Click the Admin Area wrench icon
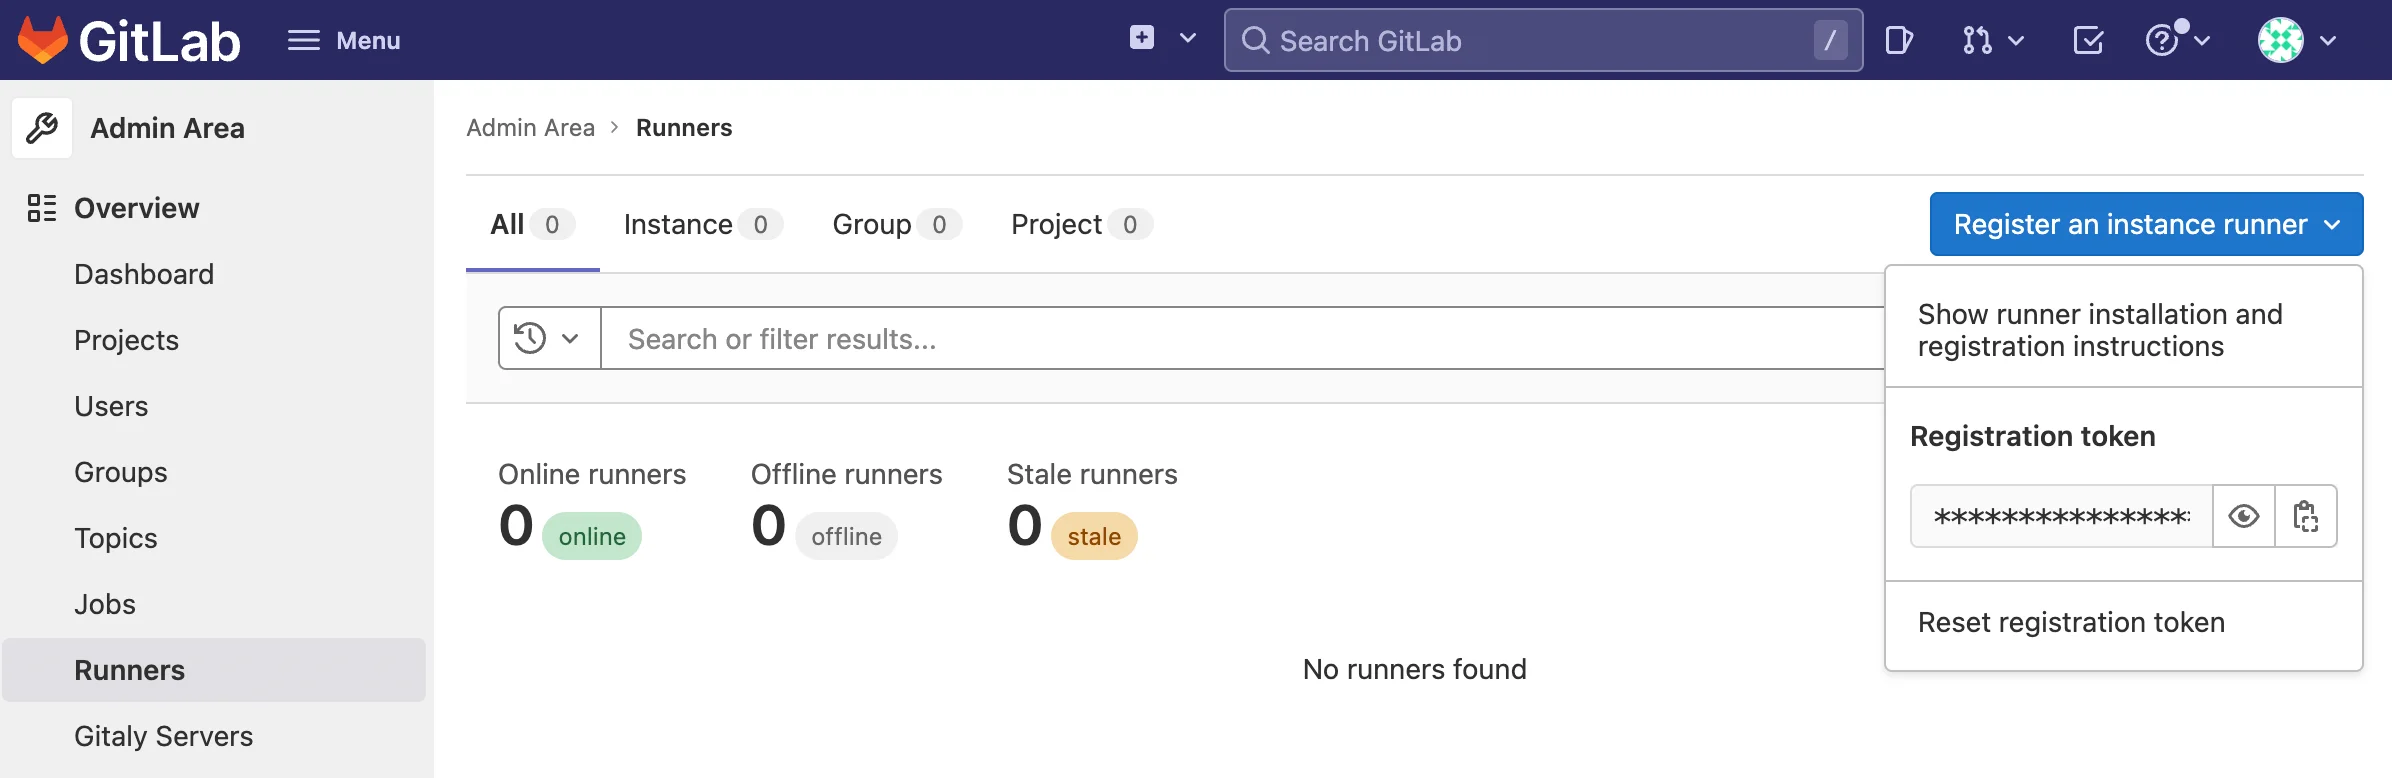The image size is (2392, 778). (42, 128)
